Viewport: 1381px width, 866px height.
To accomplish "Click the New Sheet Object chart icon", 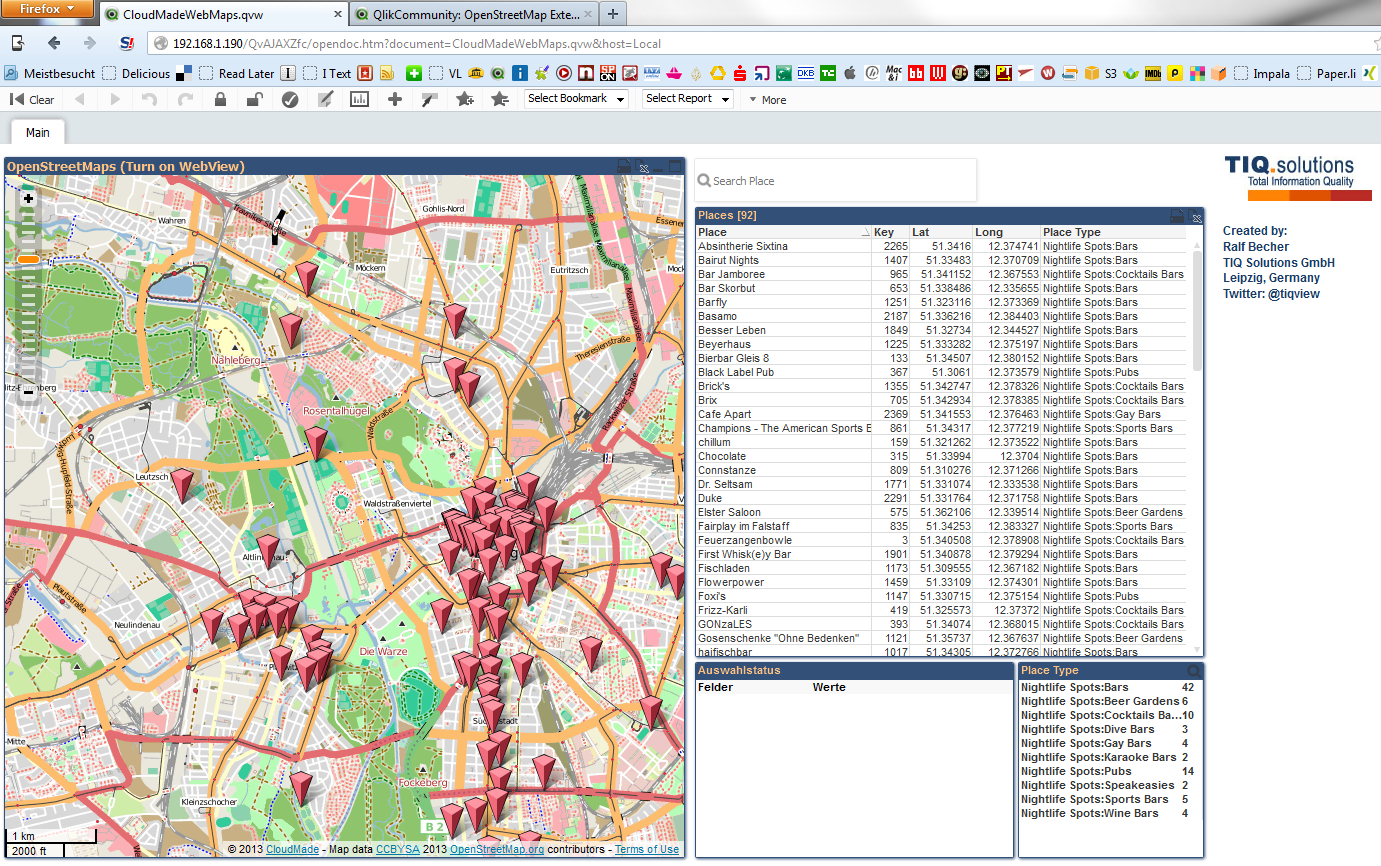I will click(x=359, y=99).
